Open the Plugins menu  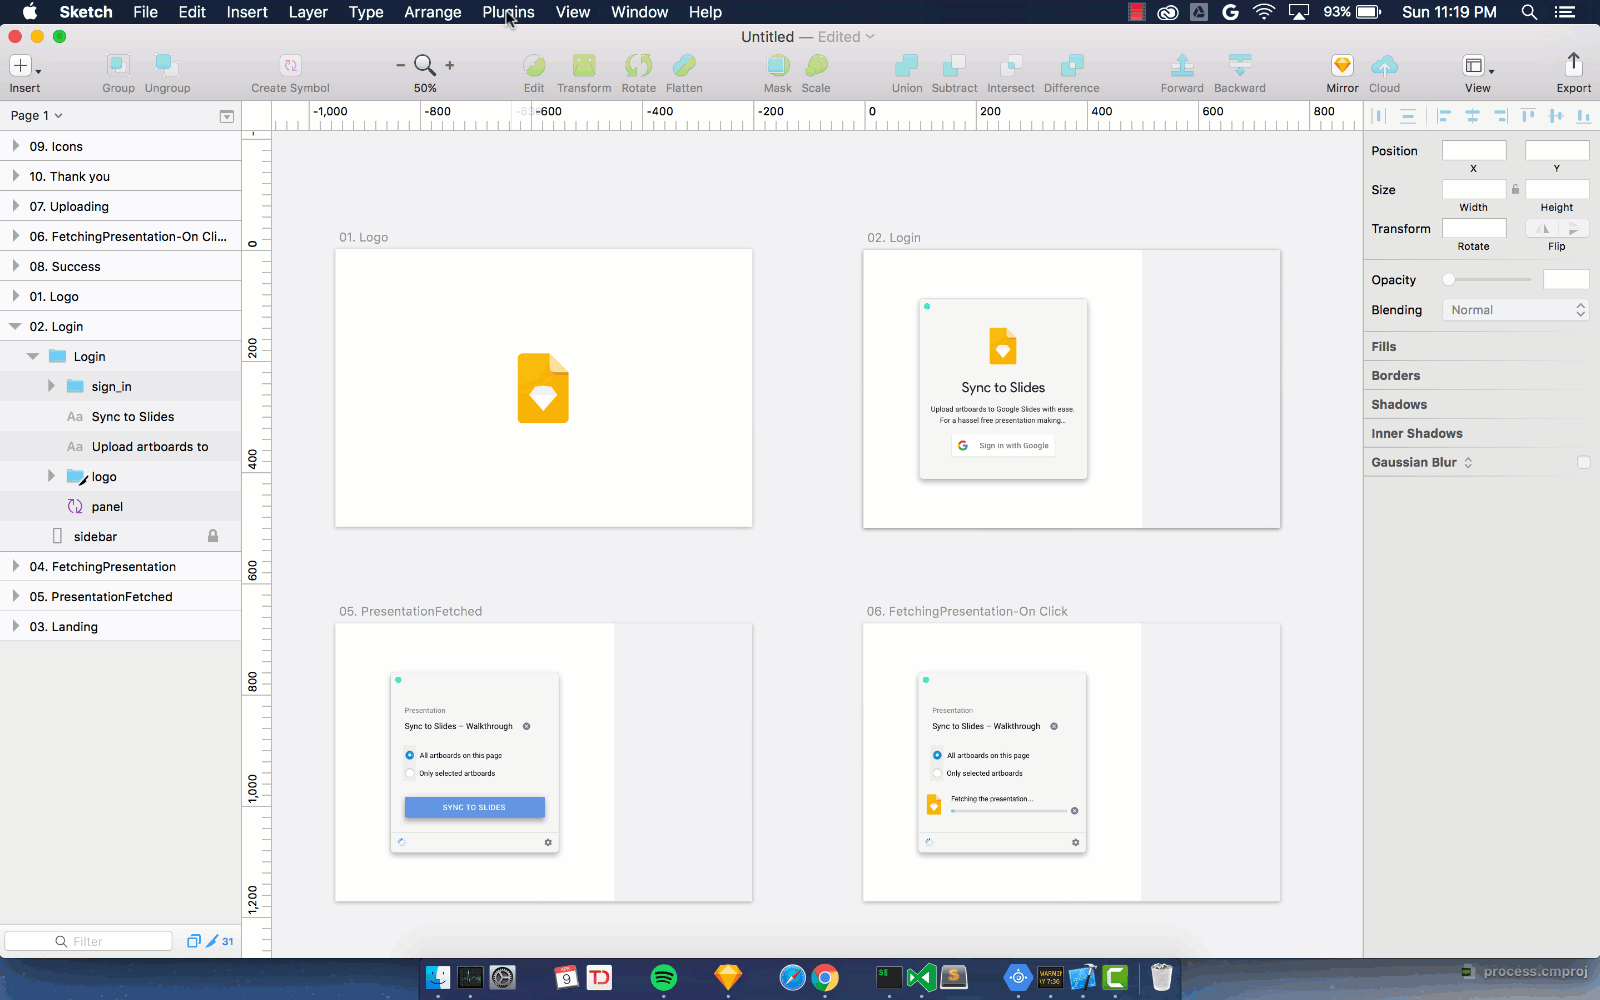[508, 12]
